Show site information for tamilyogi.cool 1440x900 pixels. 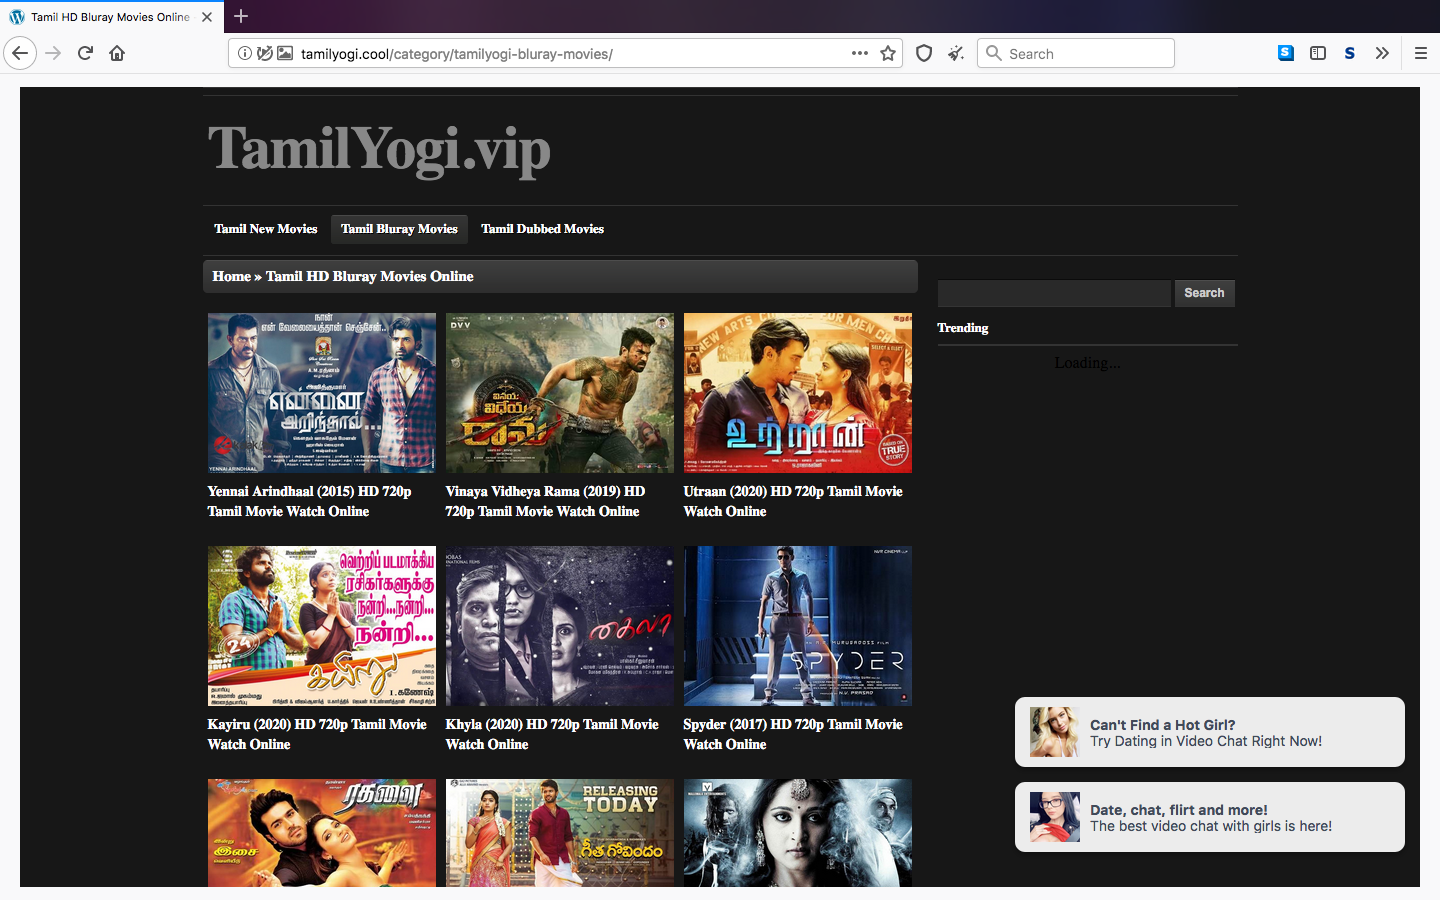coord(244,53)
